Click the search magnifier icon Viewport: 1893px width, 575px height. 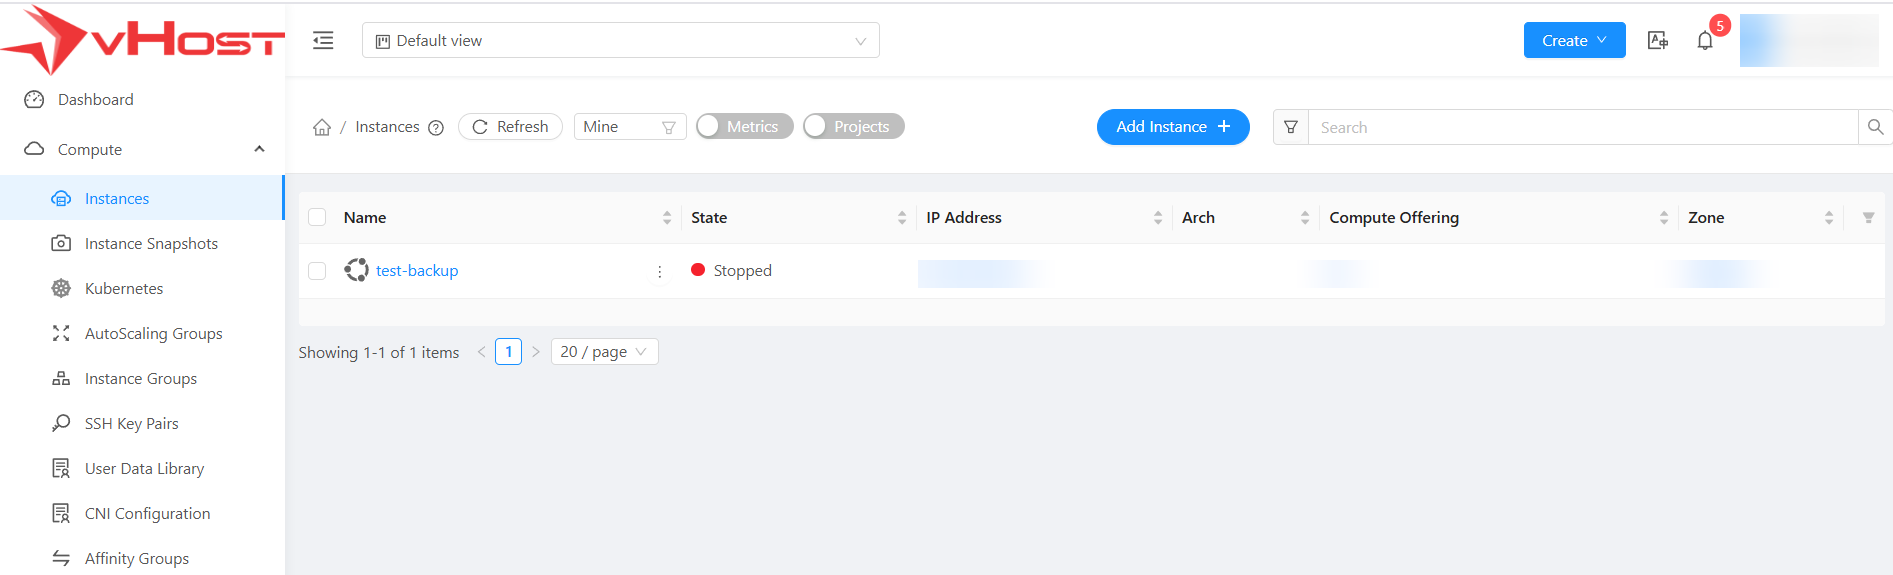point(1875,127)
